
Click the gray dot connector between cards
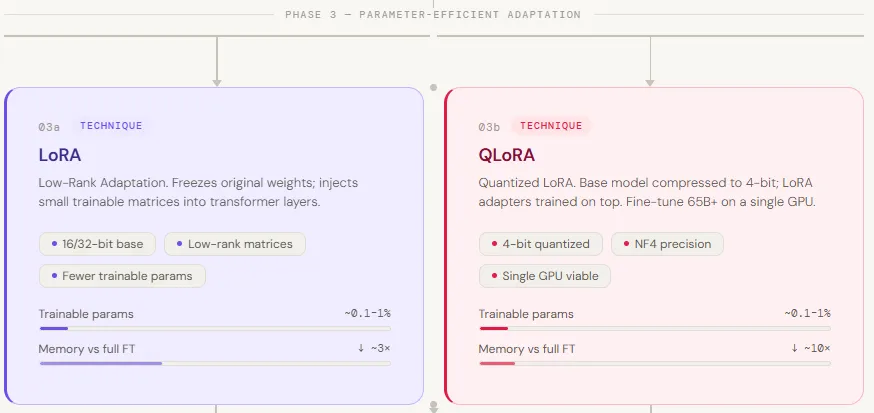pos(434,87)
